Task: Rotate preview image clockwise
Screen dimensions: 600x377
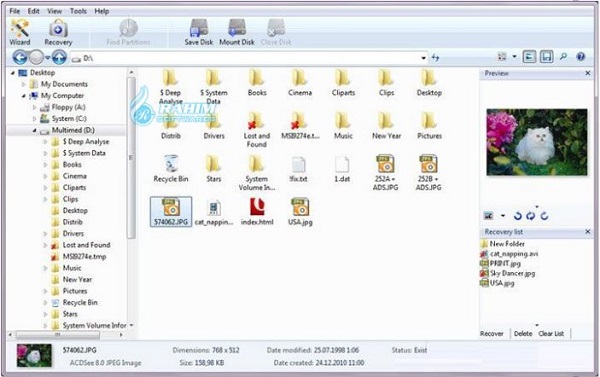Action: coord(544,216)
